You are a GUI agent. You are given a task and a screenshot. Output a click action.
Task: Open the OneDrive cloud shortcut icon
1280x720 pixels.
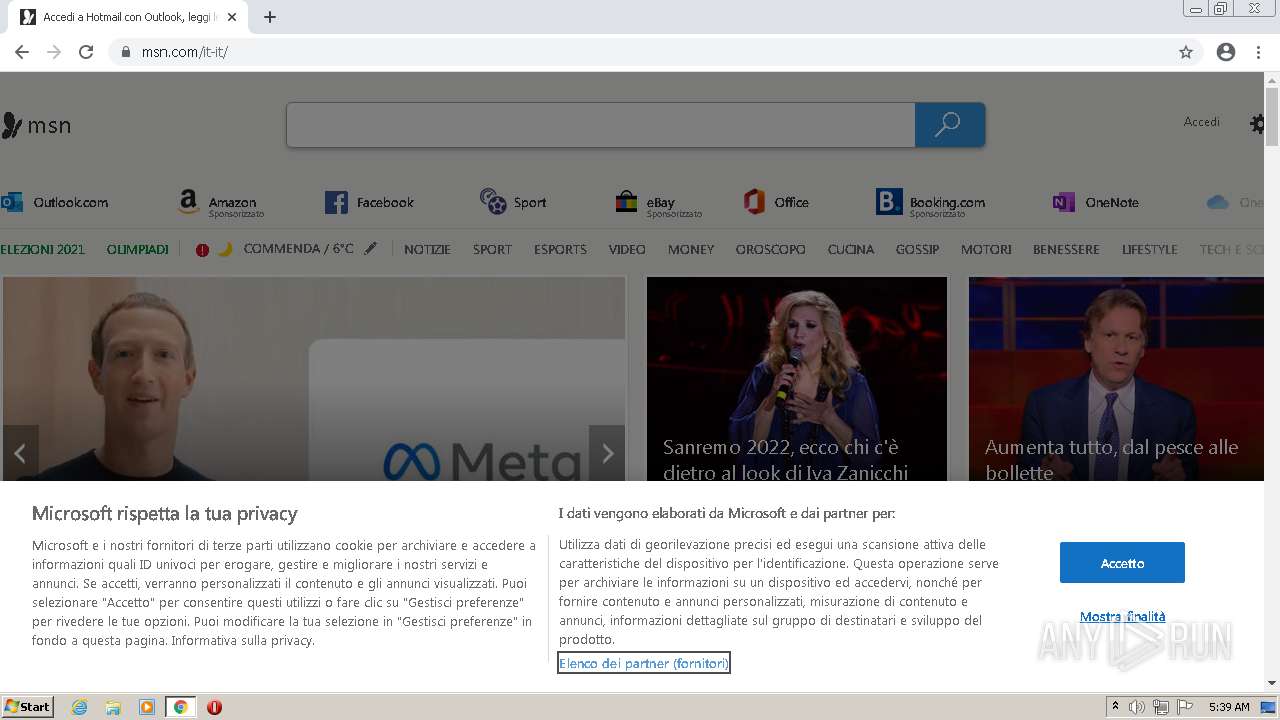point(1217,202)
